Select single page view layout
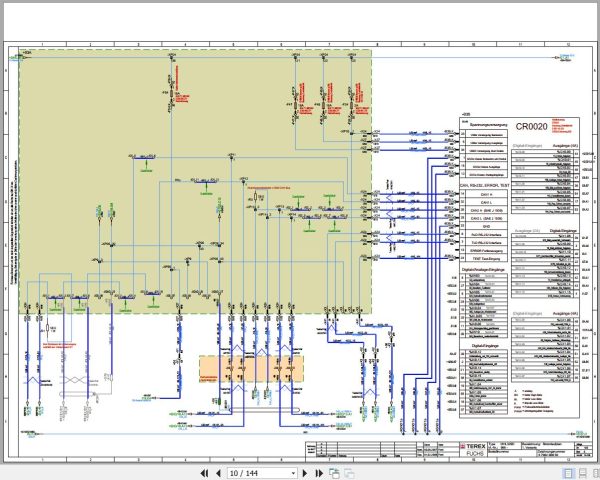600x480 pixels. click(x=568, y=473)
